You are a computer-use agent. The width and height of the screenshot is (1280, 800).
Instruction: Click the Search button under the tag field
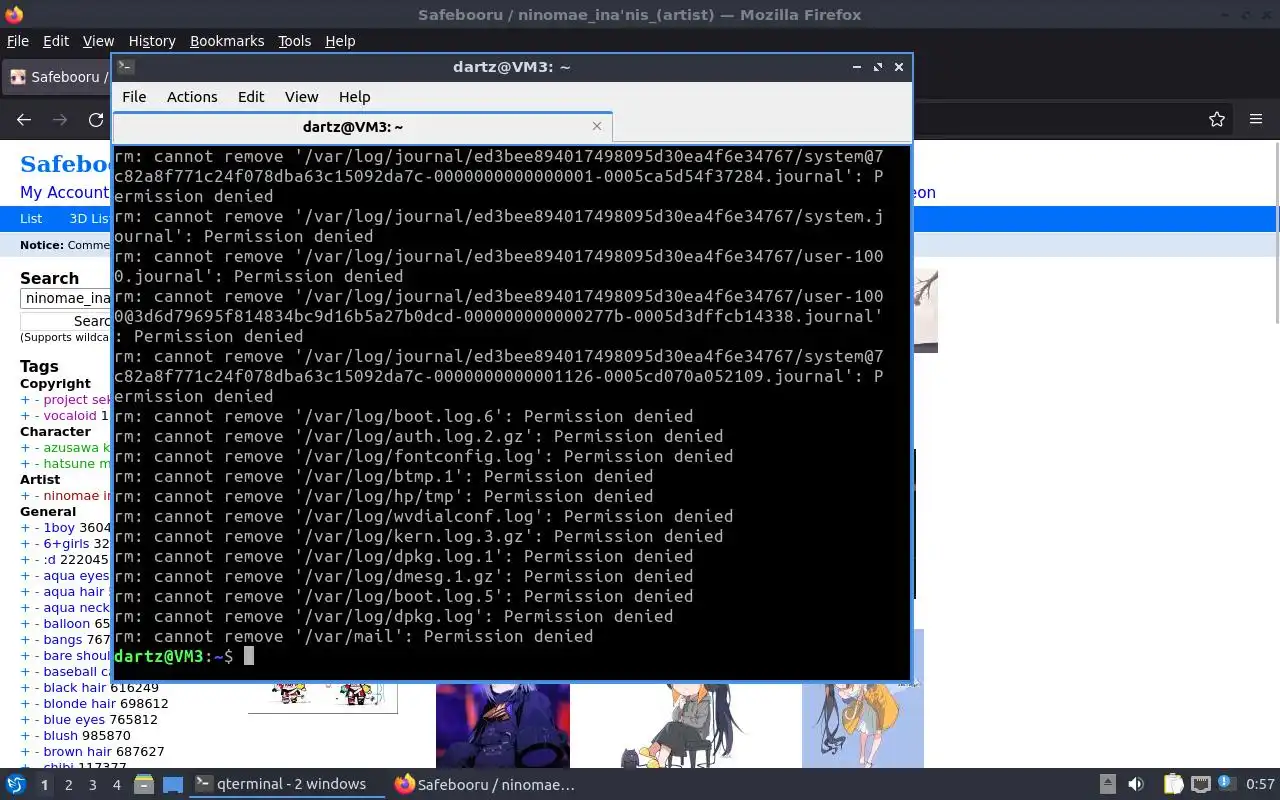point(66,321)
